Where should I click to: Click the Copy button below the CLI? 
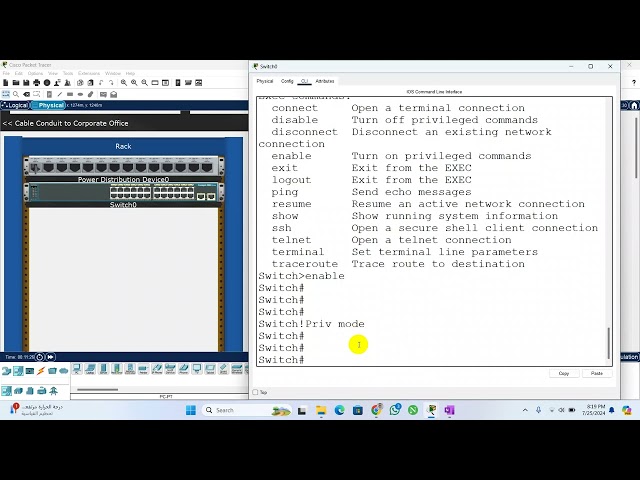pos(564,373)
